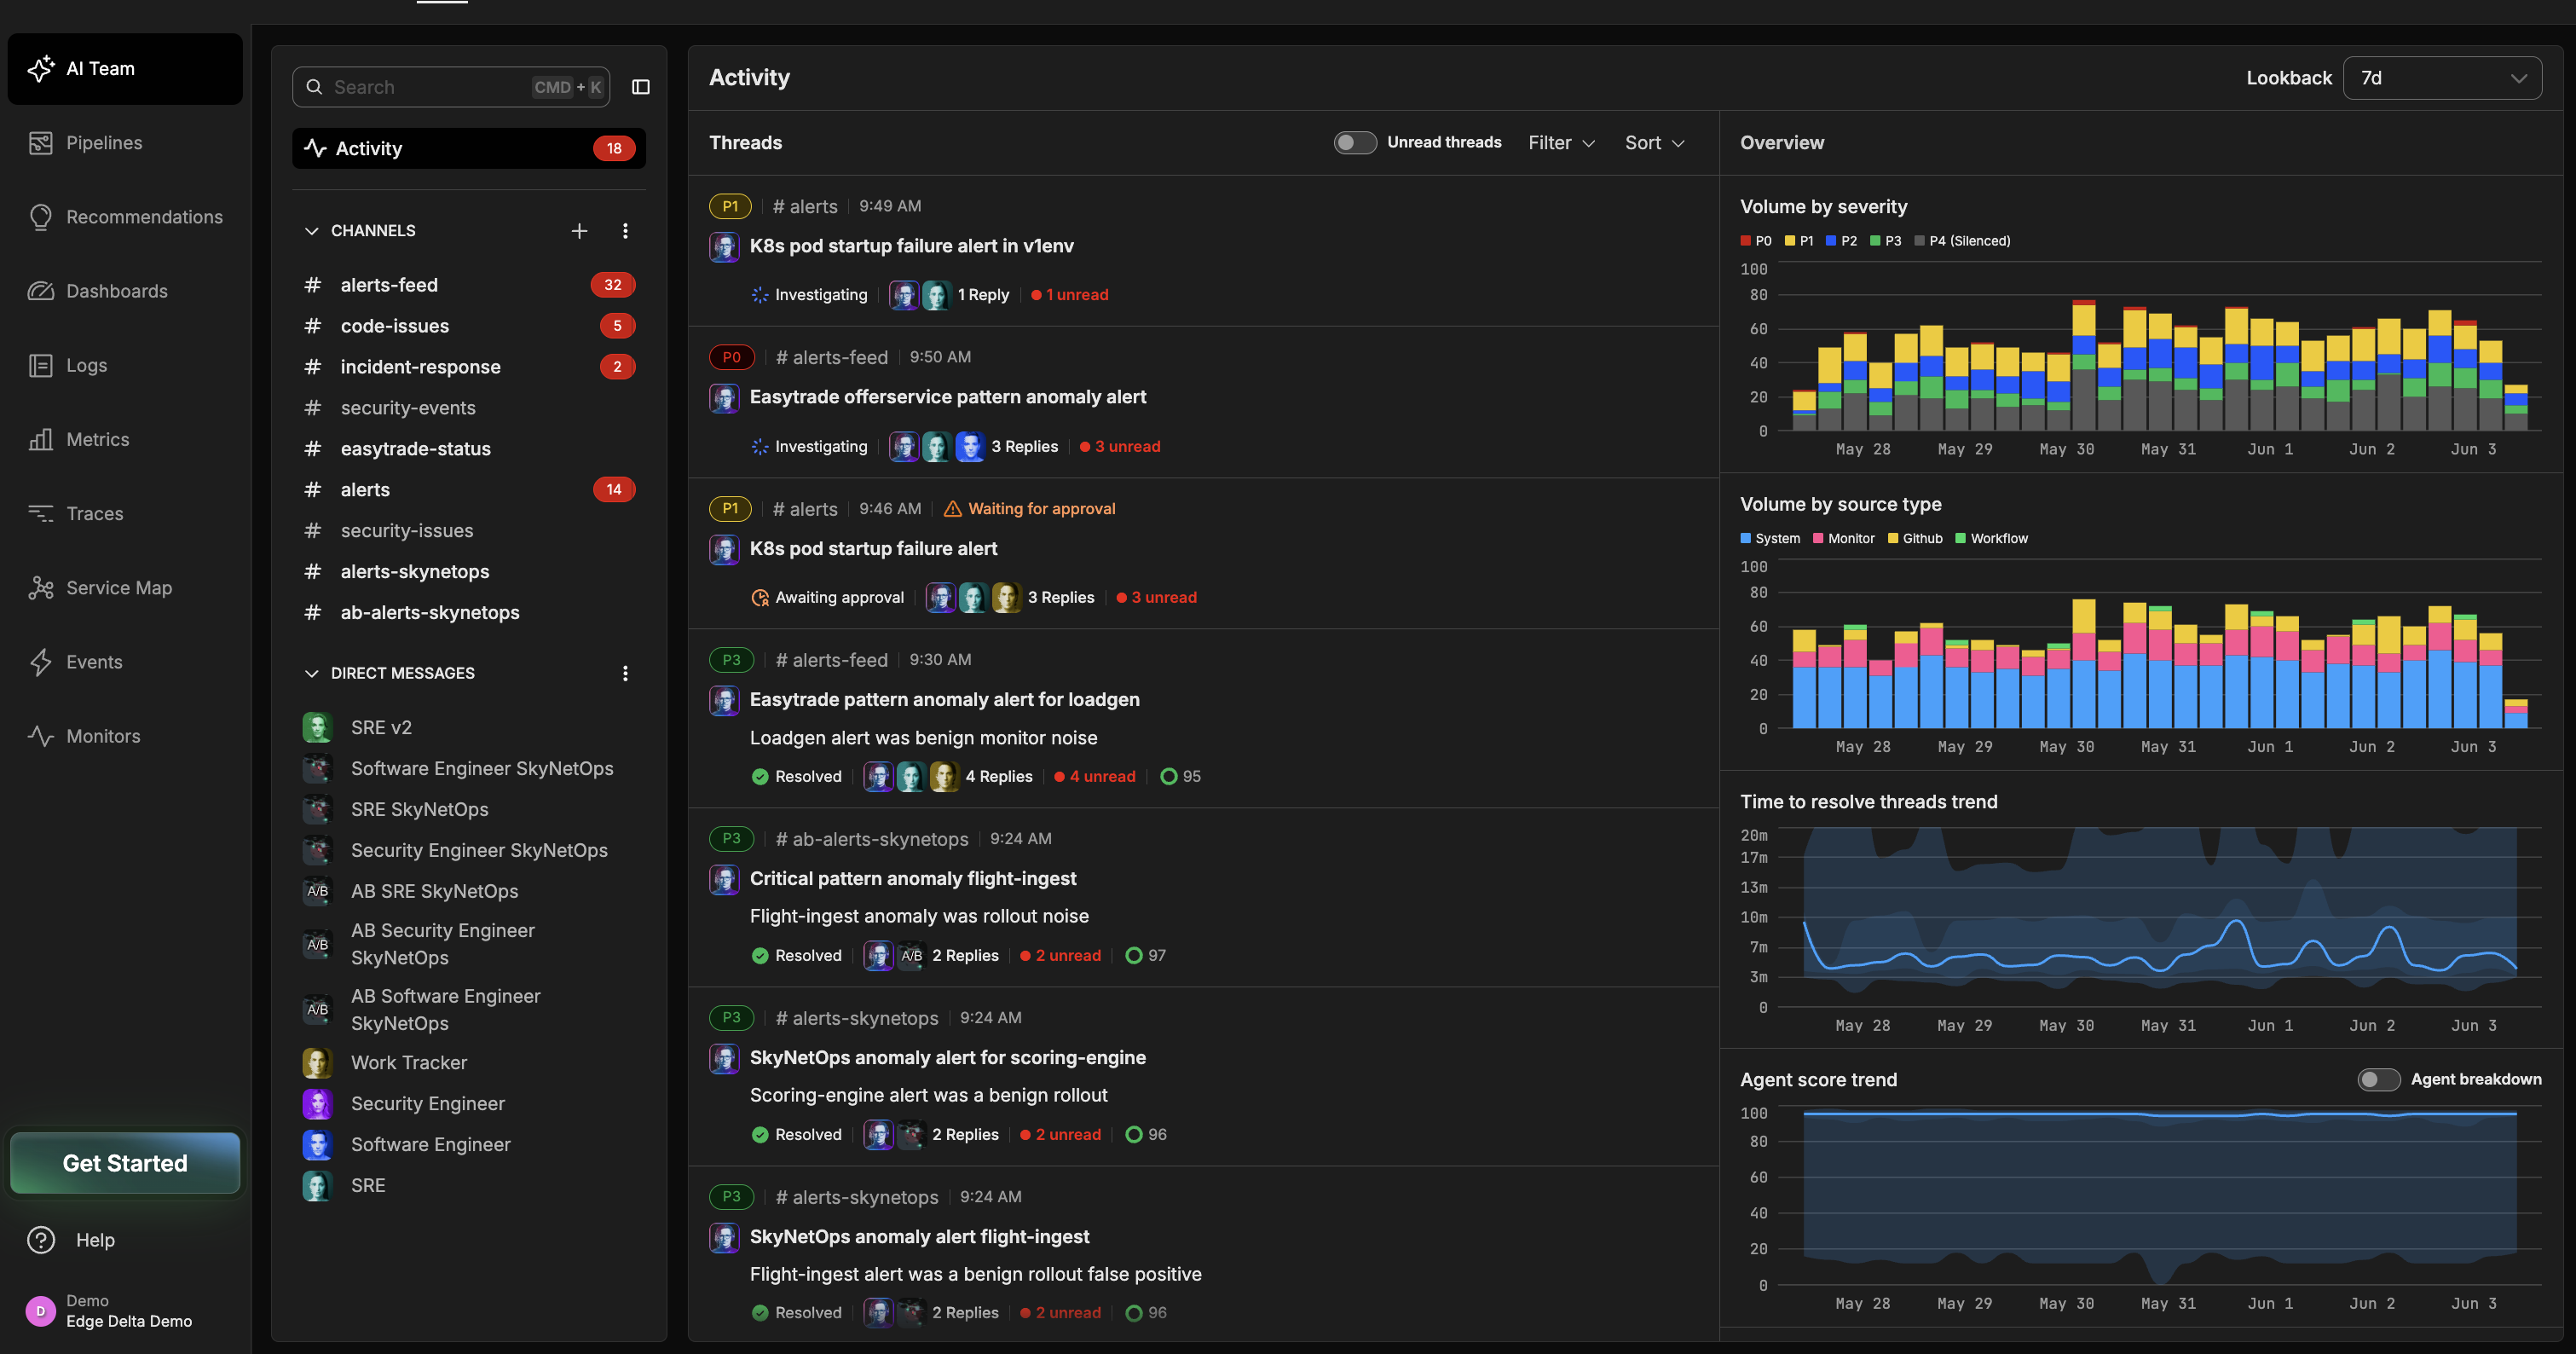Open the Sort dropdown

pos(1654,143)
